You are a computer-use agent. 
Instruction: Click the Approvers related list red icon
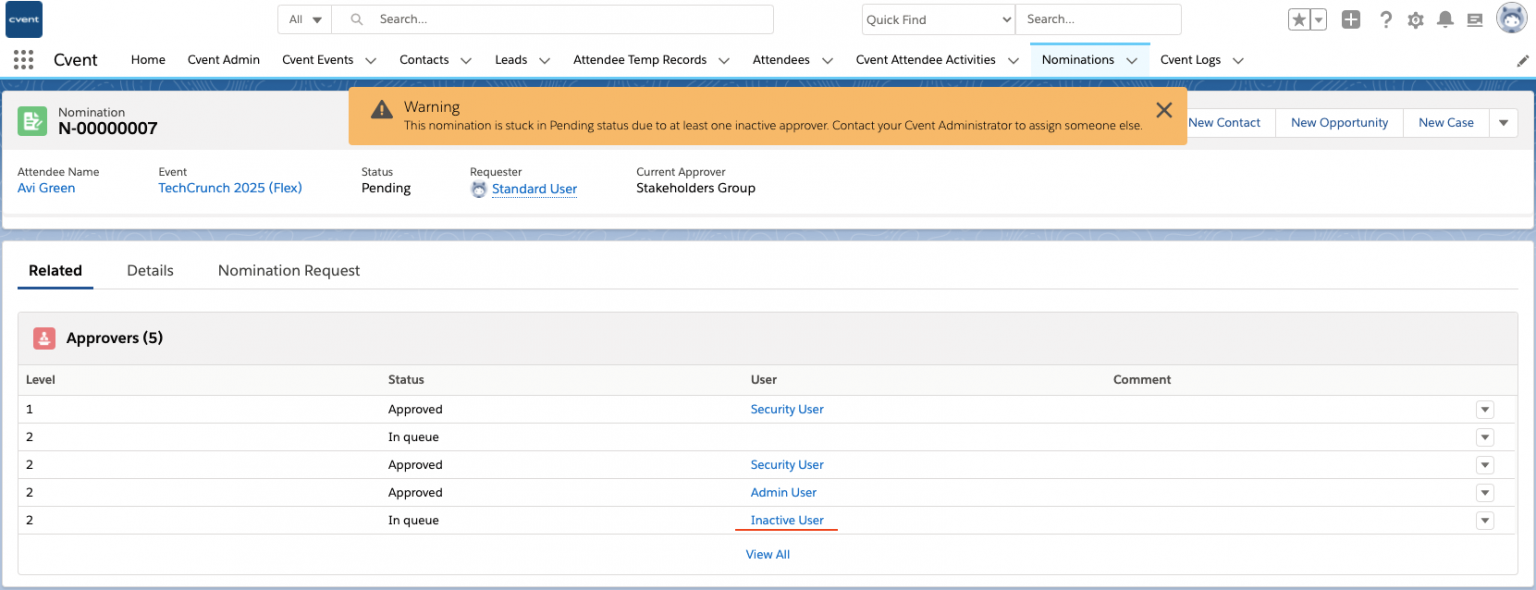point(44,338)
